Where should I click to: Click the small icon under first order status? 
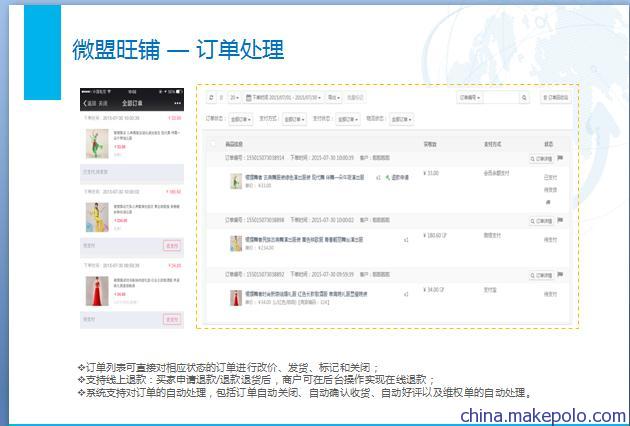[x=548, y=202]
